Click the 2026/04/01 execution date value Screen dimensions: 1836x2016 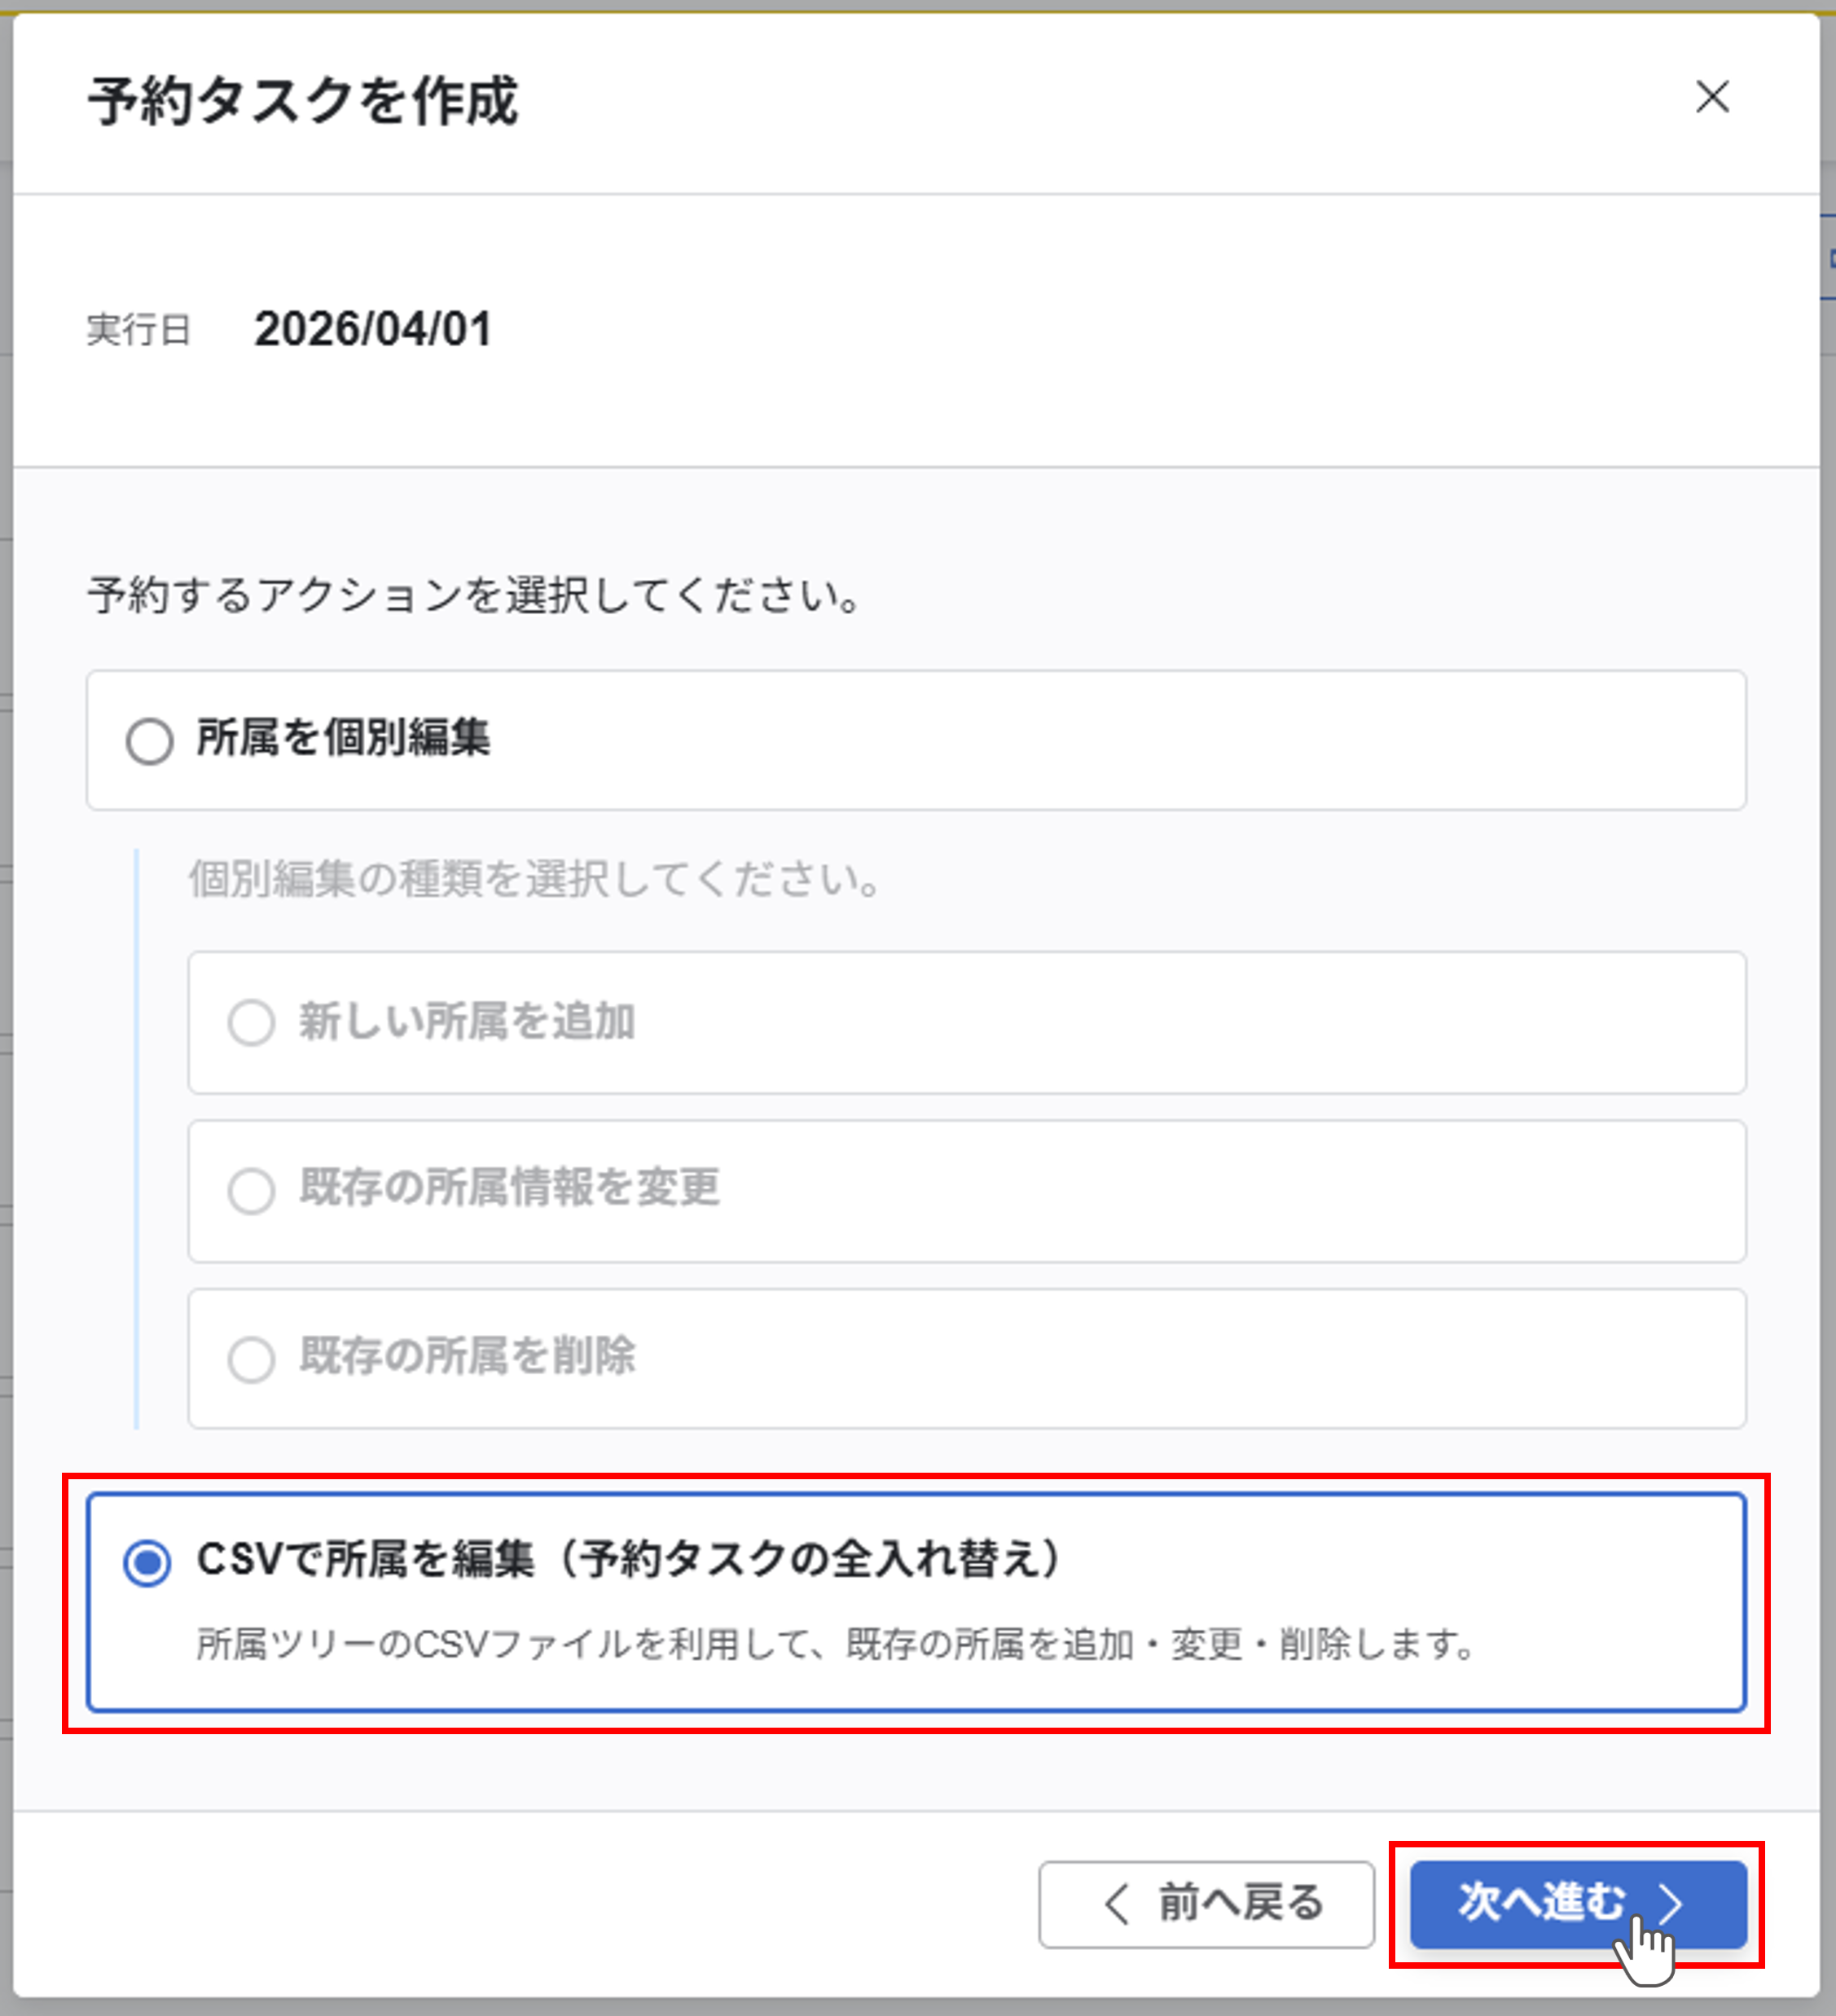[x=373, y=329]
